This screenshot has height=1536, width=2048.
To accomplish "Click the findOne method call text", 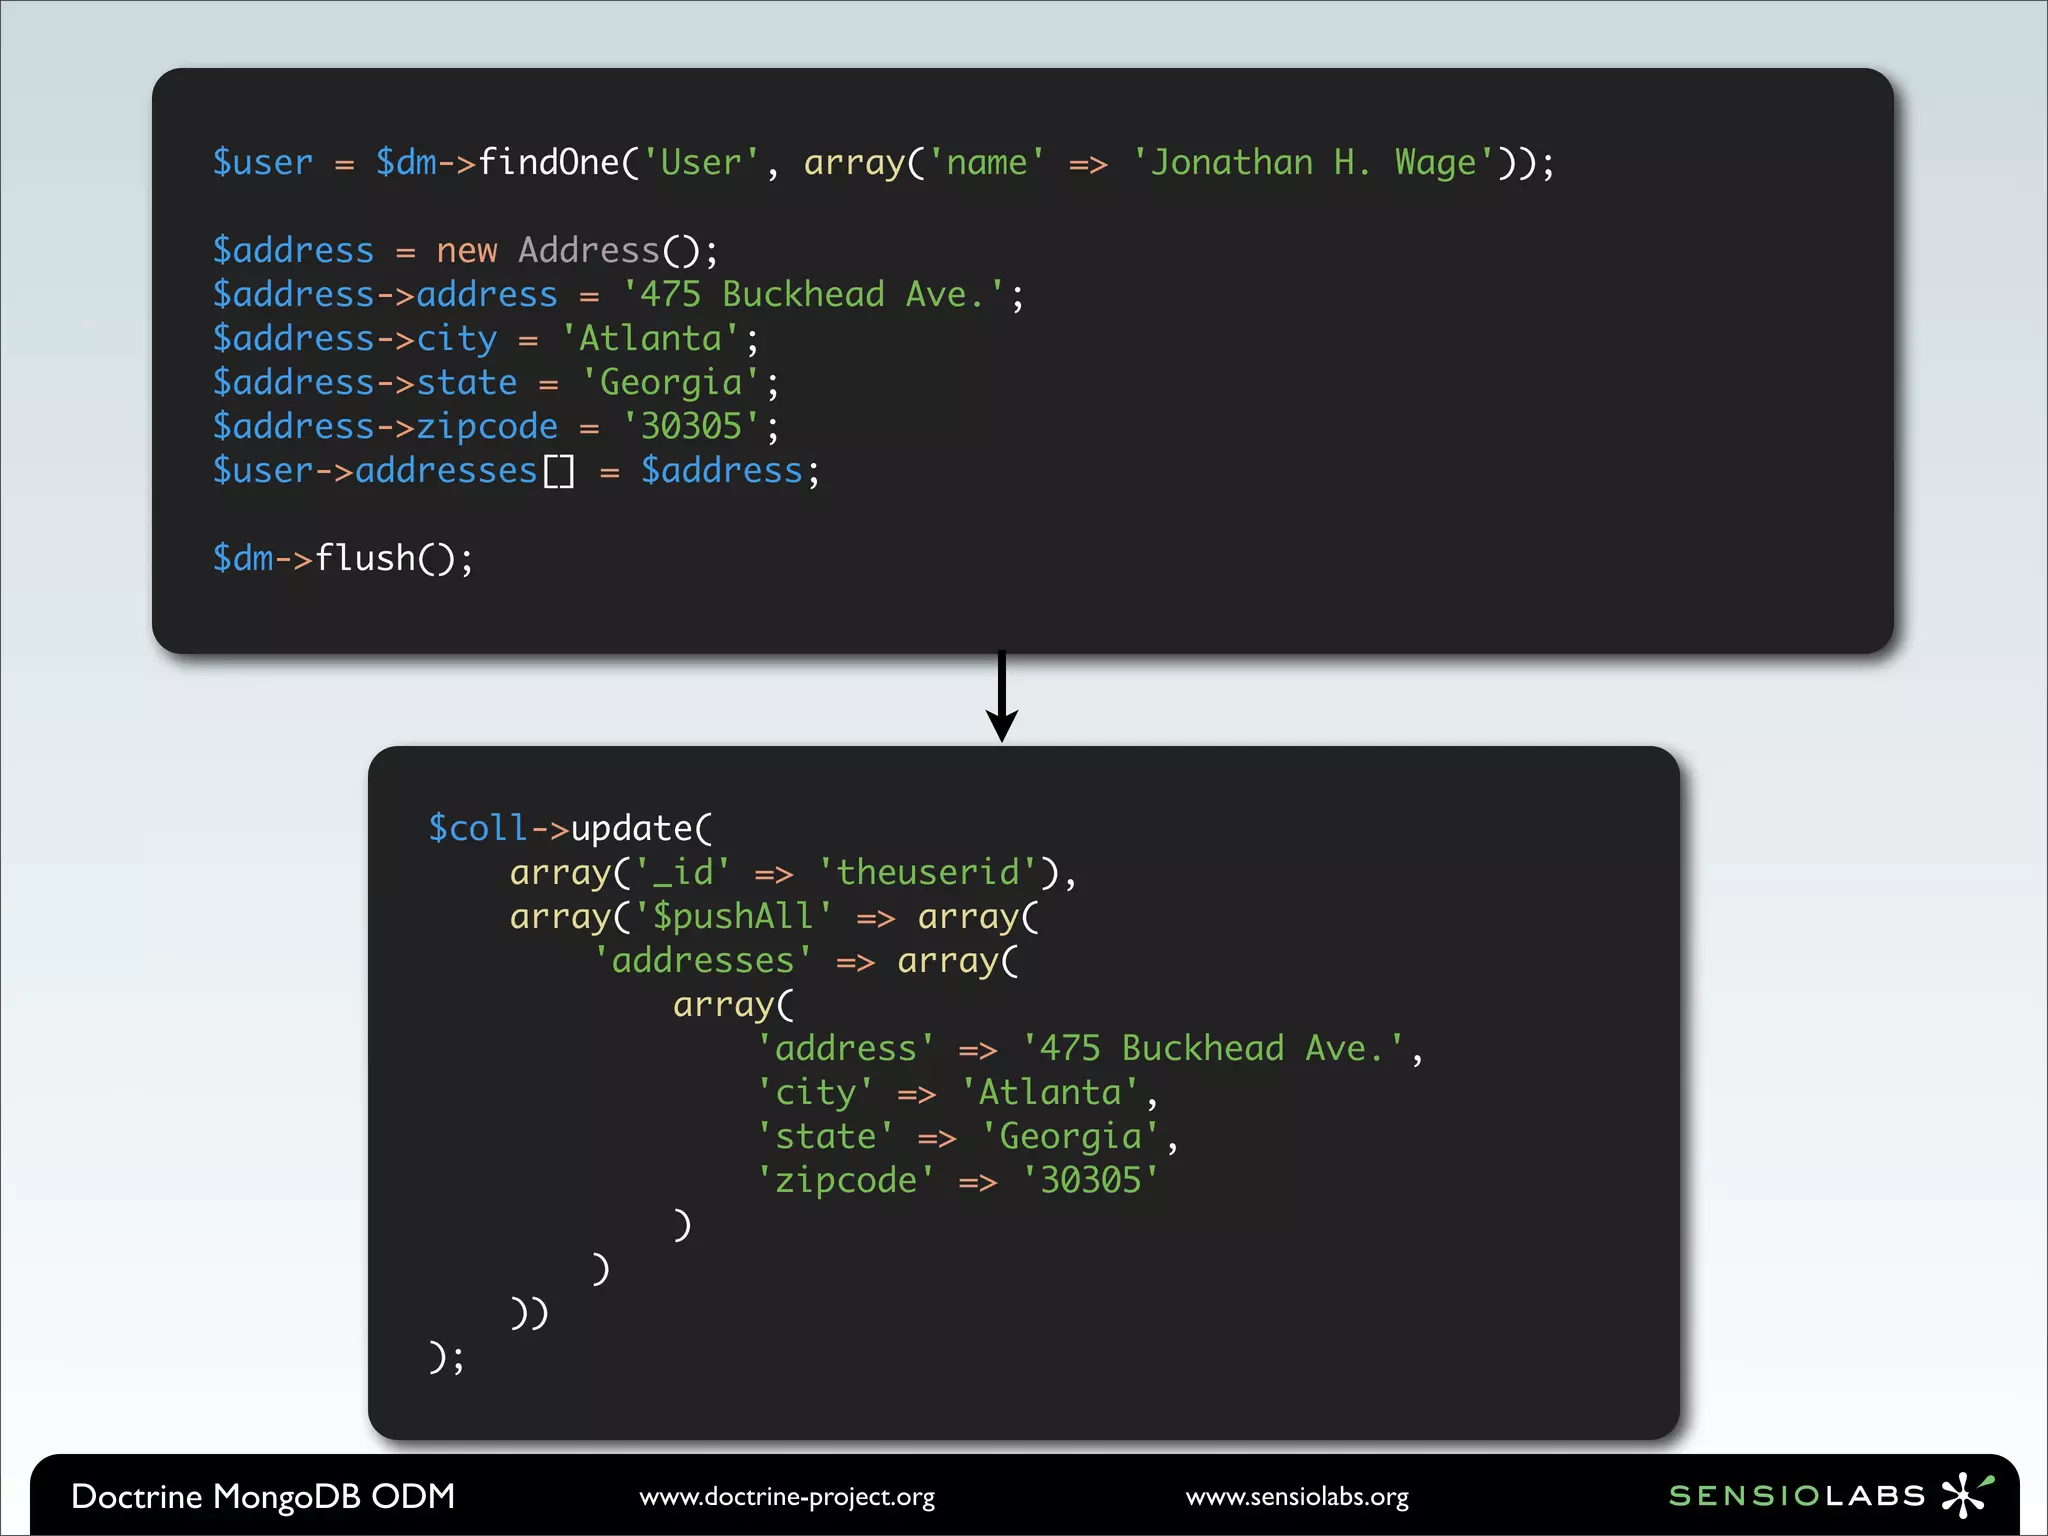I will 548,162.
